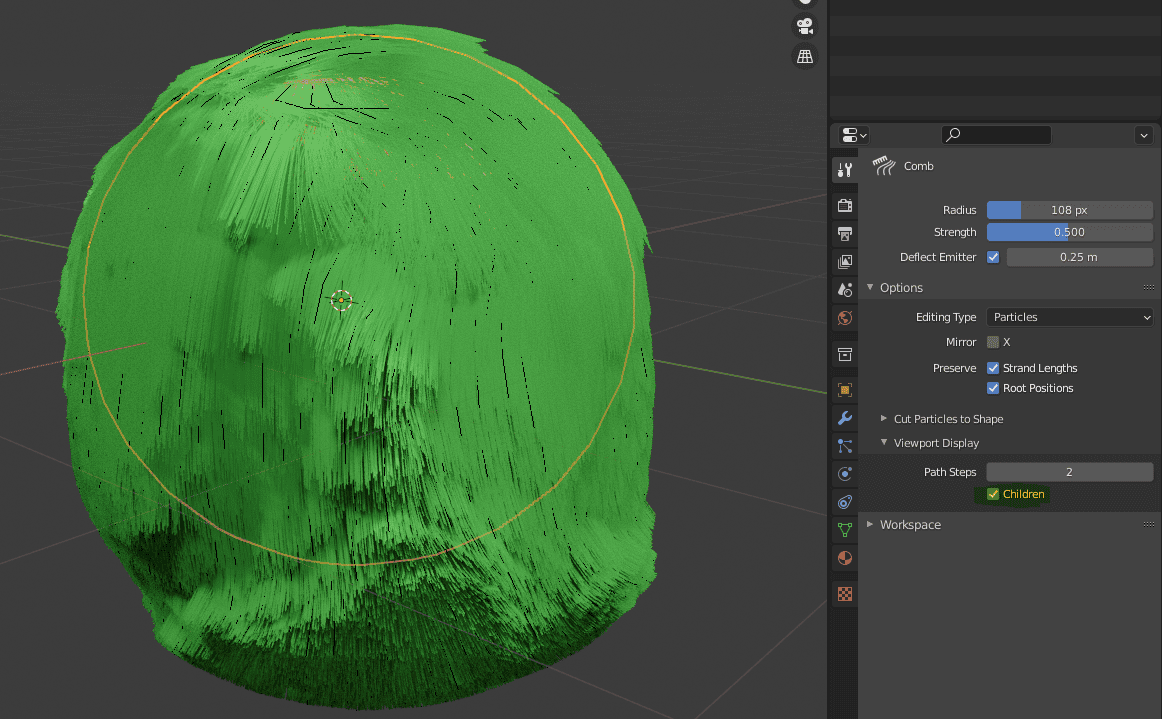This screenshot has height=719, width=1162.
Task: Disable the Deflect Emitter checkbox
Action: (993, 257)
